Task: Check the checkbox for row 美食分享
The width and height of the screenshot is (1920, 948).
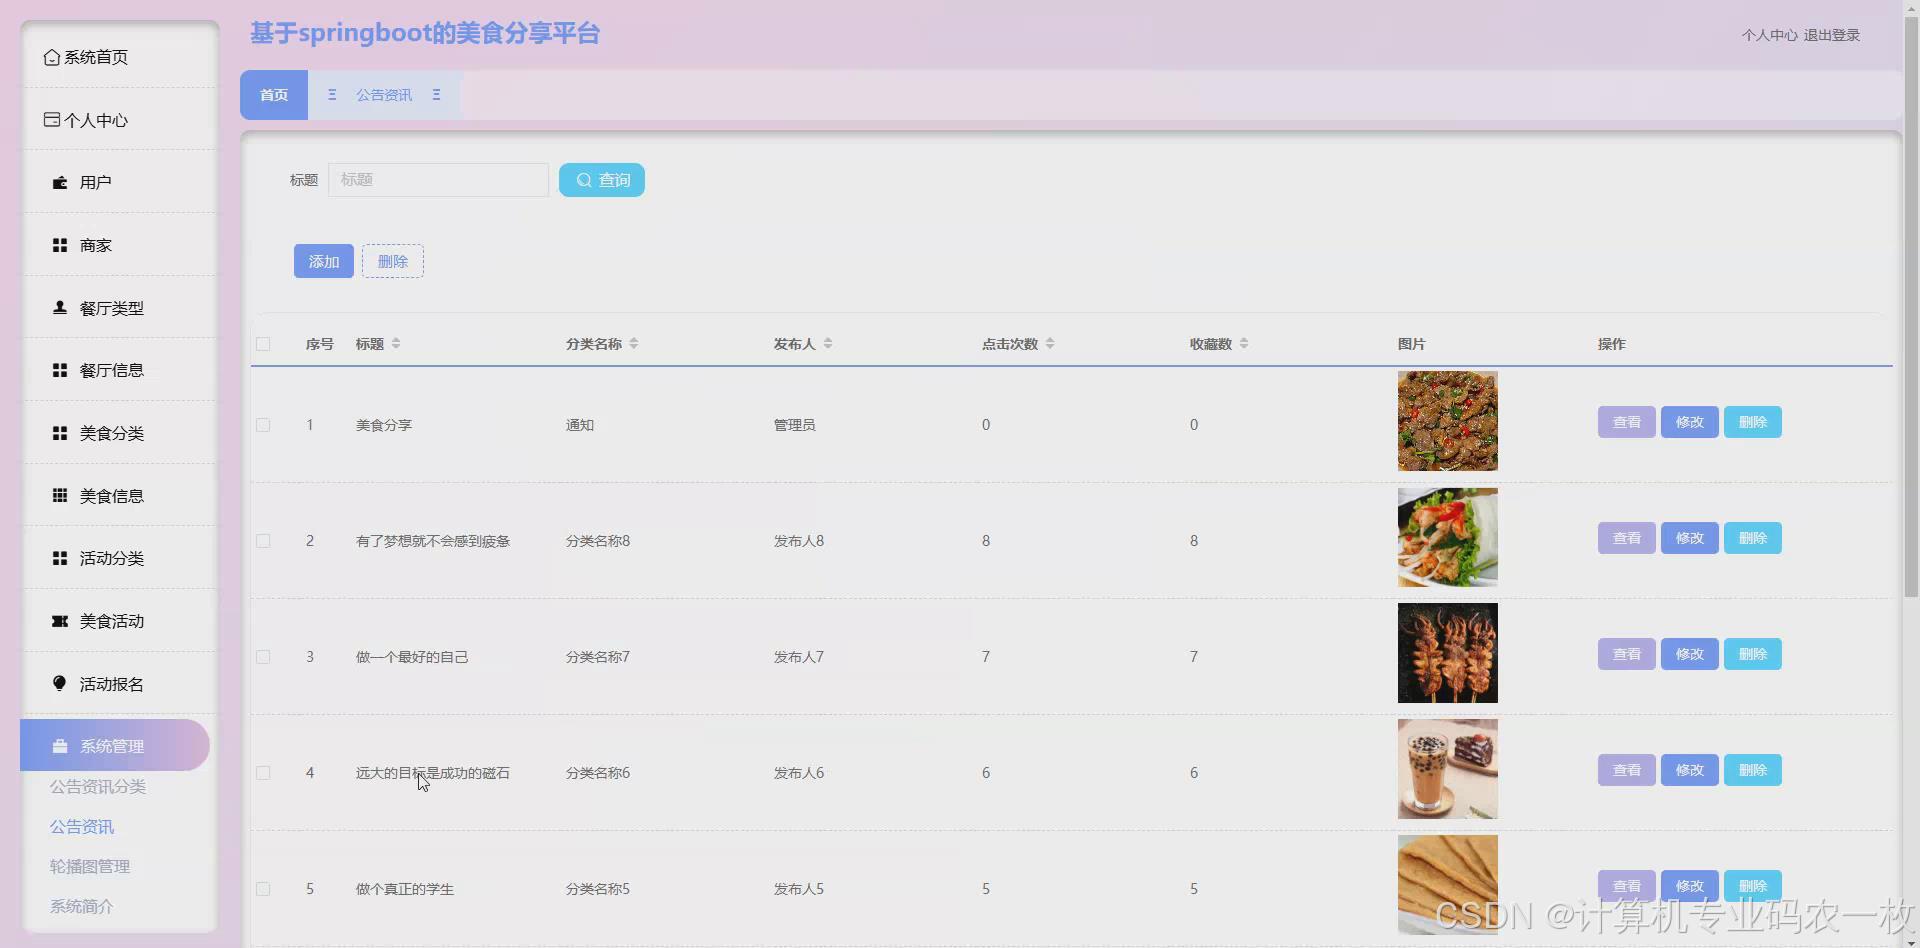Action: (263, 424)
